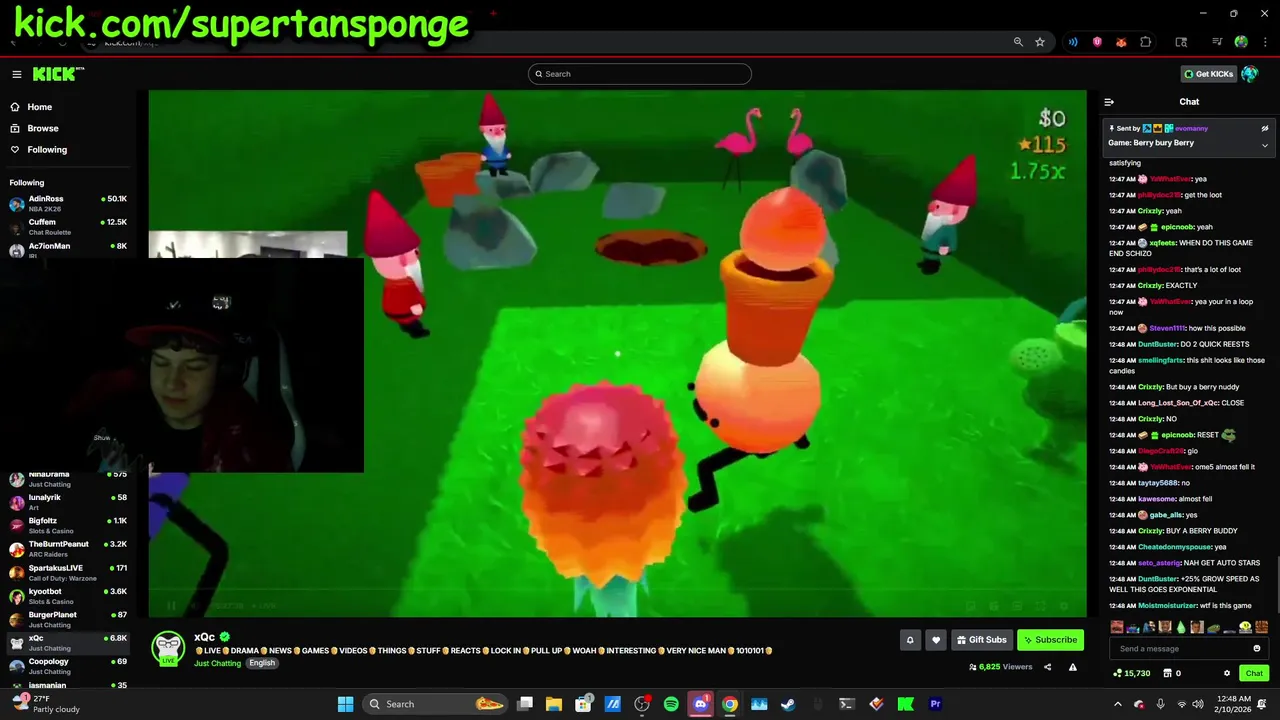Open the emoji picker in chat
1280x720 pixels.
click(x=1257, y=648)
